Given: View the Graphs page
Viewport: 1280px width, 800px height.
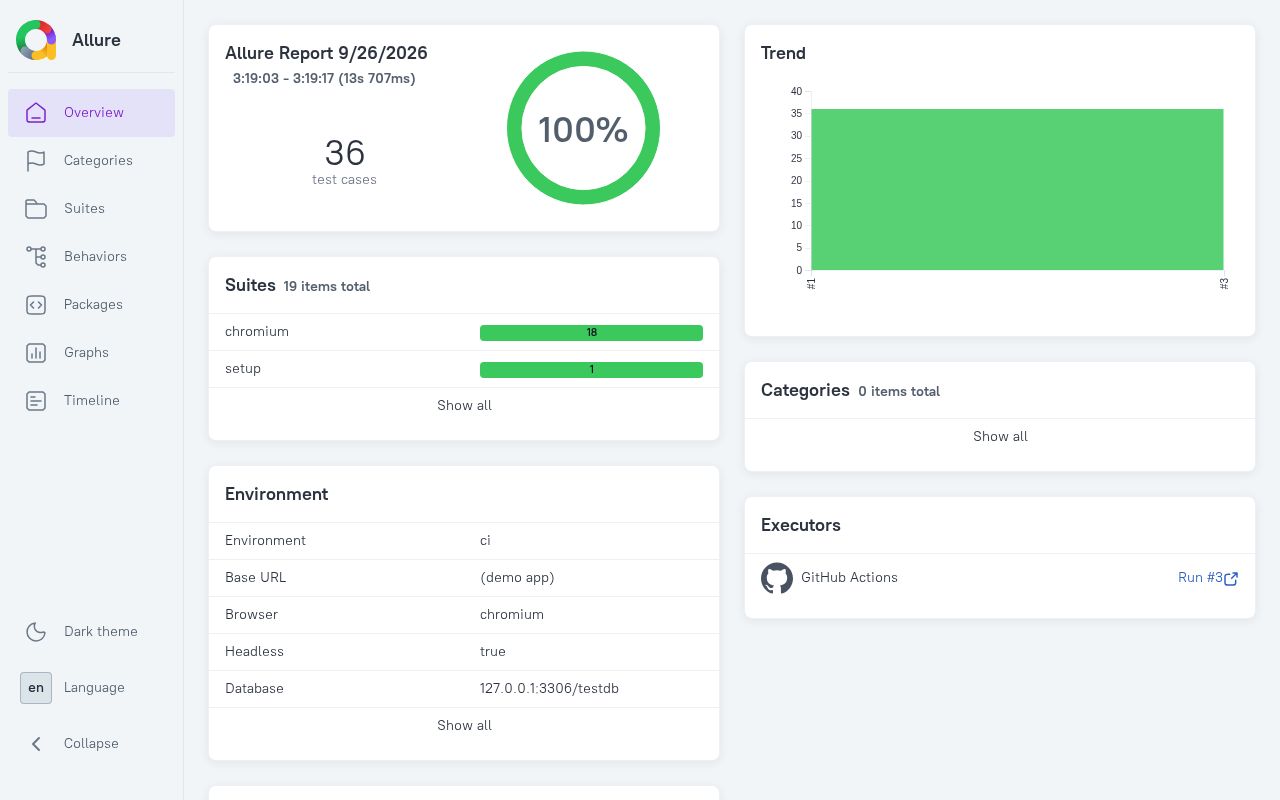Looking at the screenshot, I should [x=92, y=353].
